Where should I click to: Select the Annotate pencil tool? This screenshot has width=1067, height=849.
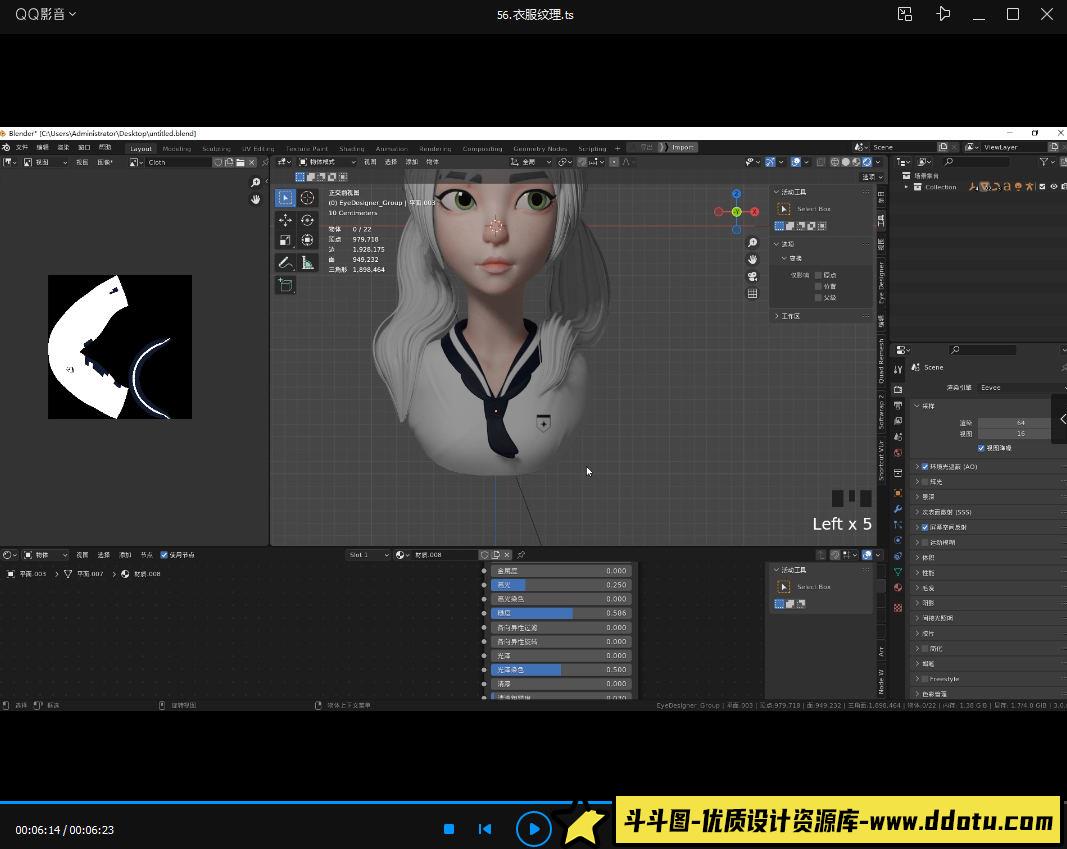[x=285, y=263]
